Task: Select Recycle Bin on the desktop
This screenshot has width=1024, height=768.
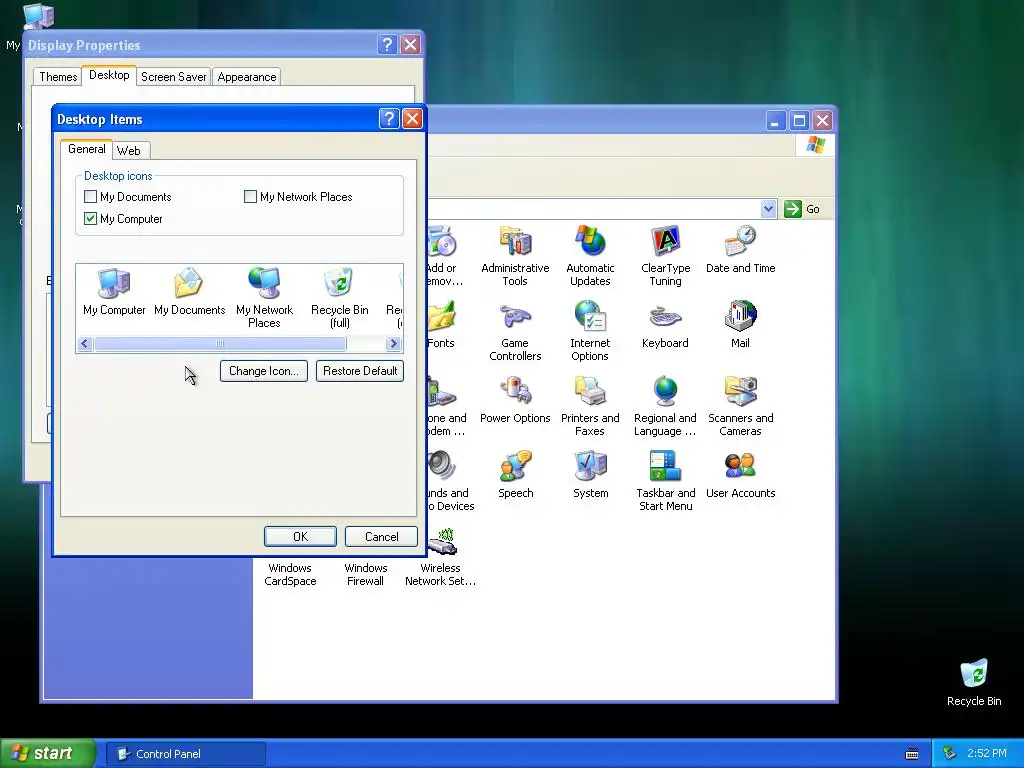Action: pos(974,683)
